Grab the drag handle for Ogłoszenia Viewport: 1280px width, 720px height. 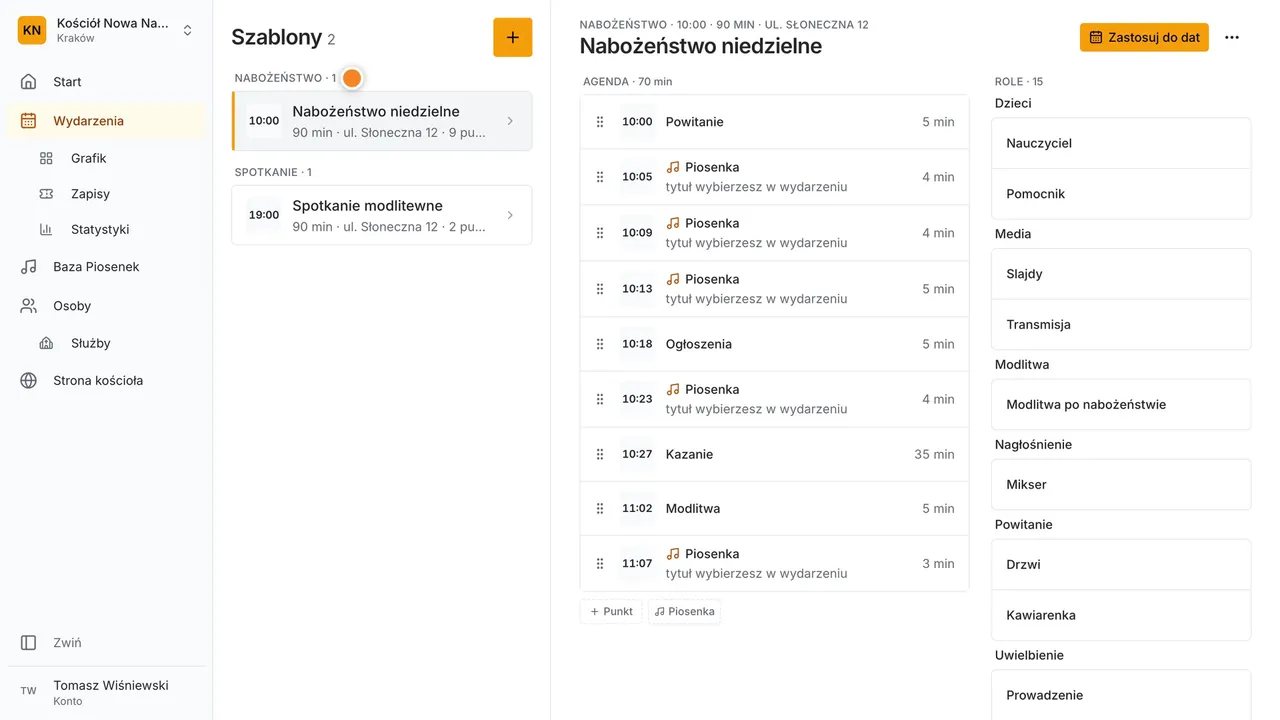pyautogui.click(x=600, y=344)
